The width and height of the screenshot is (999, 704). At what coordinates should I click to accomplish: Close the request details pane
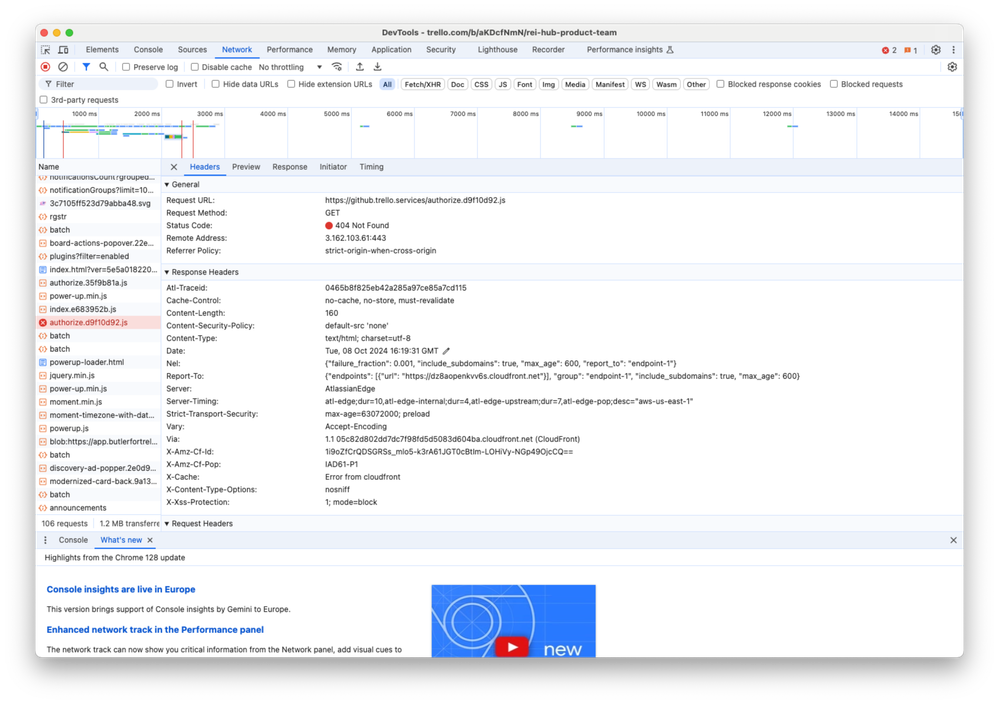(x=174, y=167)
